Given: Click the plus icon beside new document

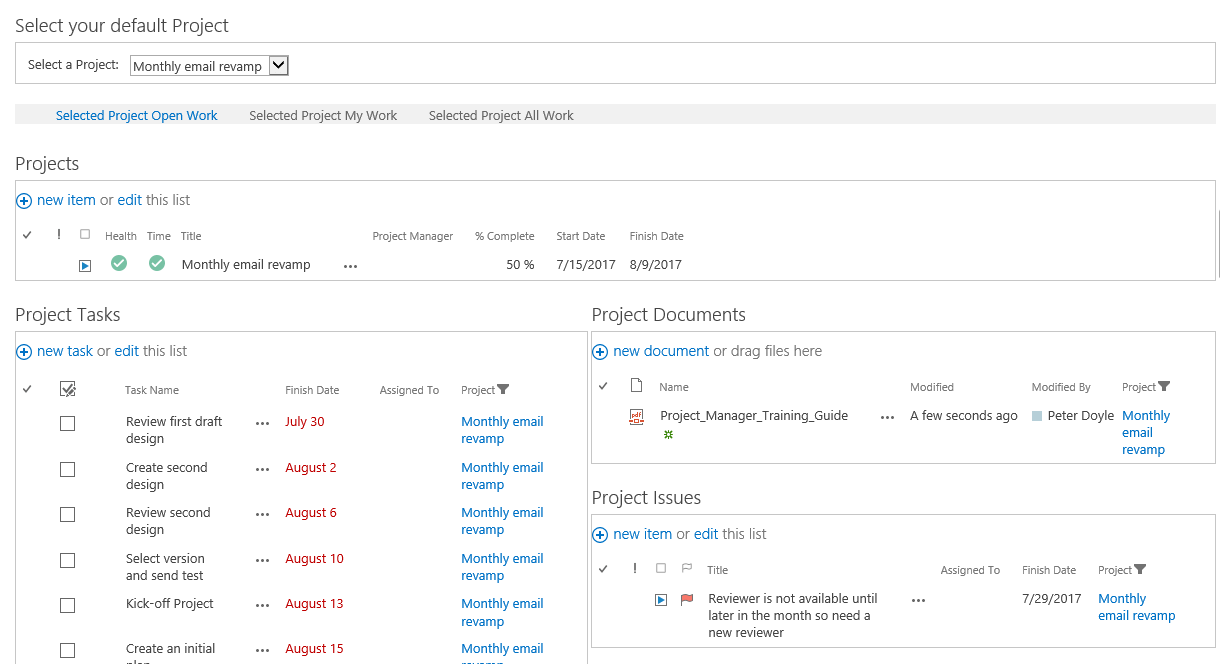Looking at the screenshot, I should click(600, 352).
